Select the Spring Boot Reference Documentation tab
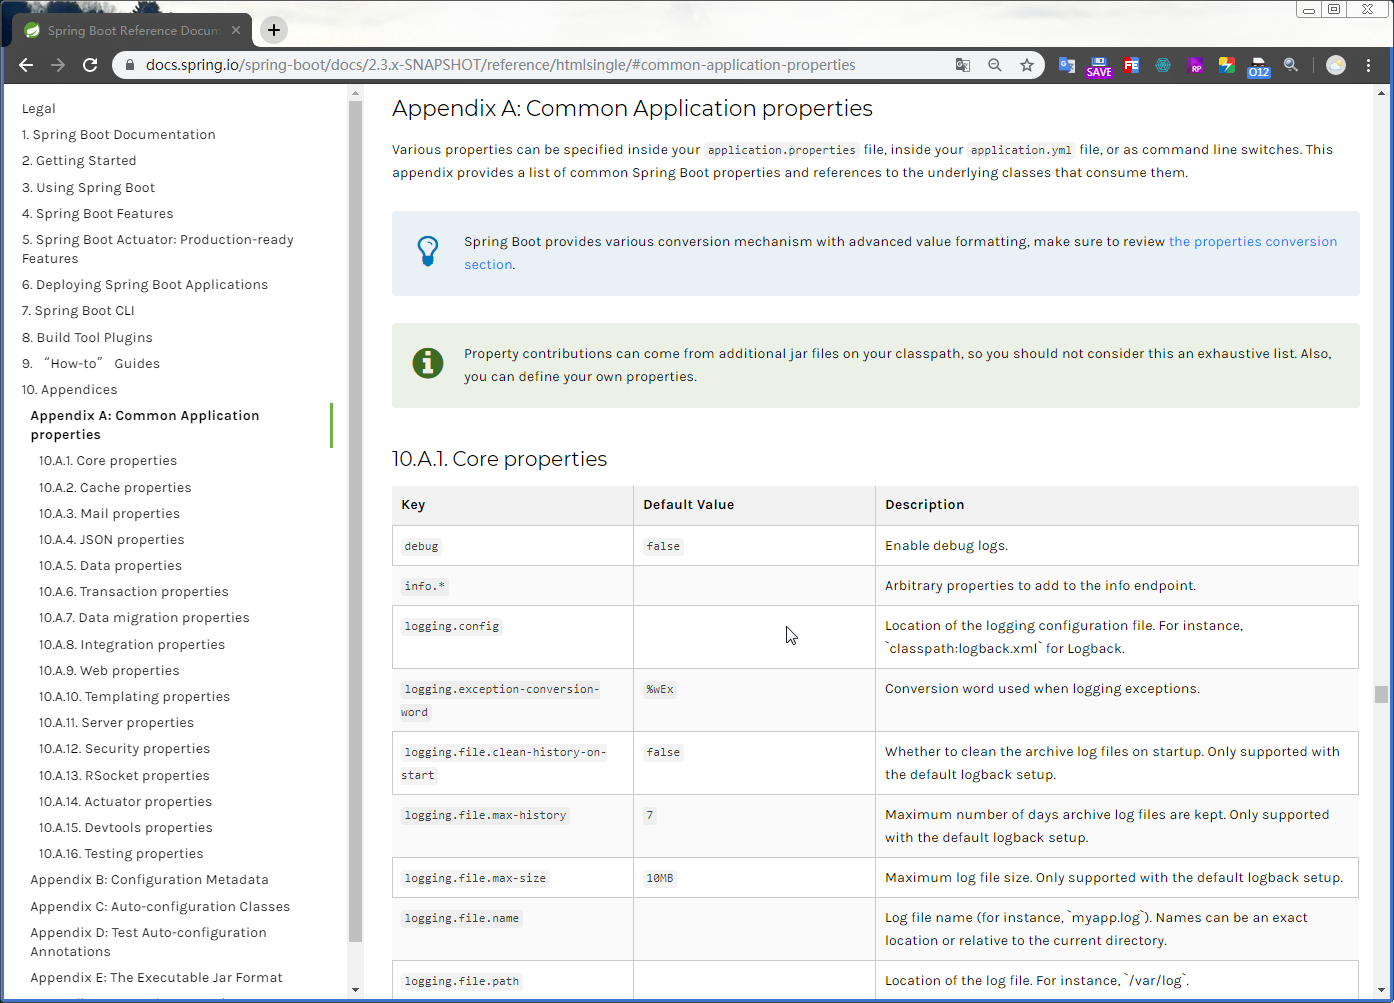Image resolution: width=1394 pixels, height=1003 pixels. pyautogui.click(x=133, y=30)
